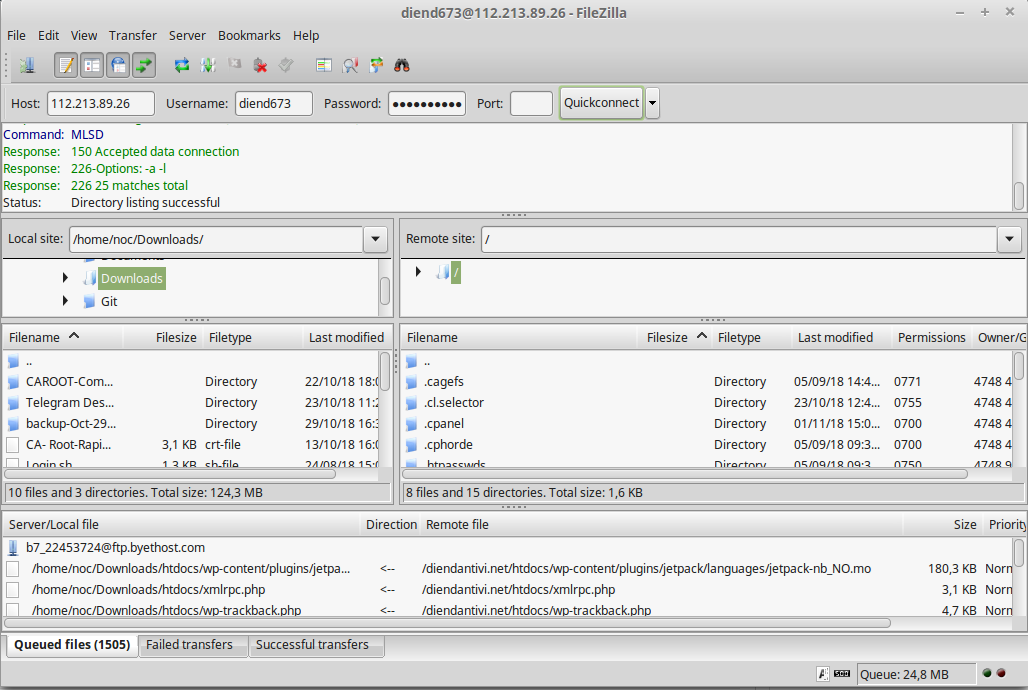Toggle the transfer queue display
Screen dimensions: 1028x690
tap(144, 65)
